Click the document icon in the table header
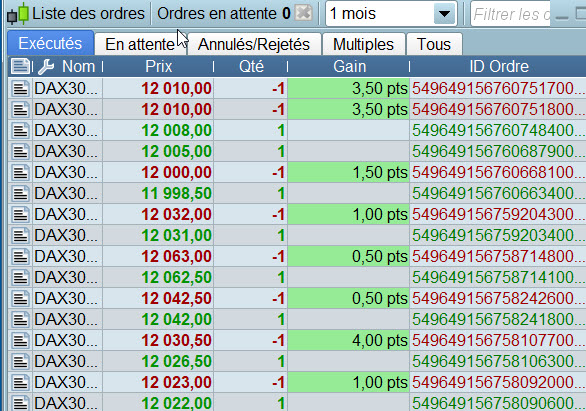The height and width of the screenshot is (411, 586). pyautogui.click(x=20, y=66)
